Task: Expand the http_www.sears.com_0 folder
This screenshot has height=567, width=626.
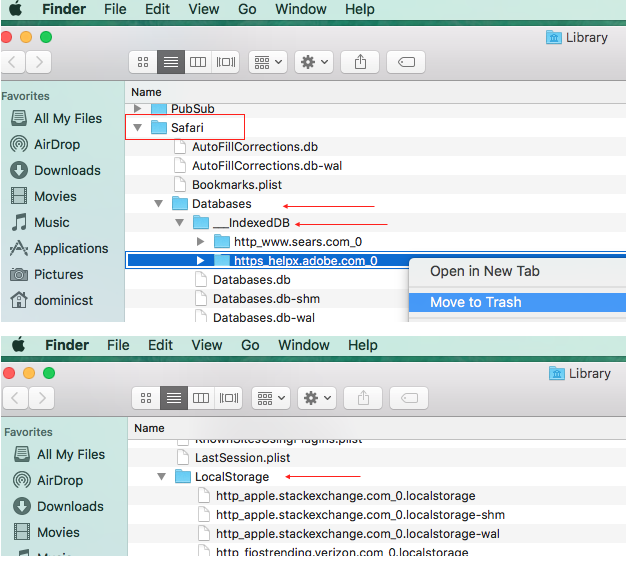Action: coord(200,242)
